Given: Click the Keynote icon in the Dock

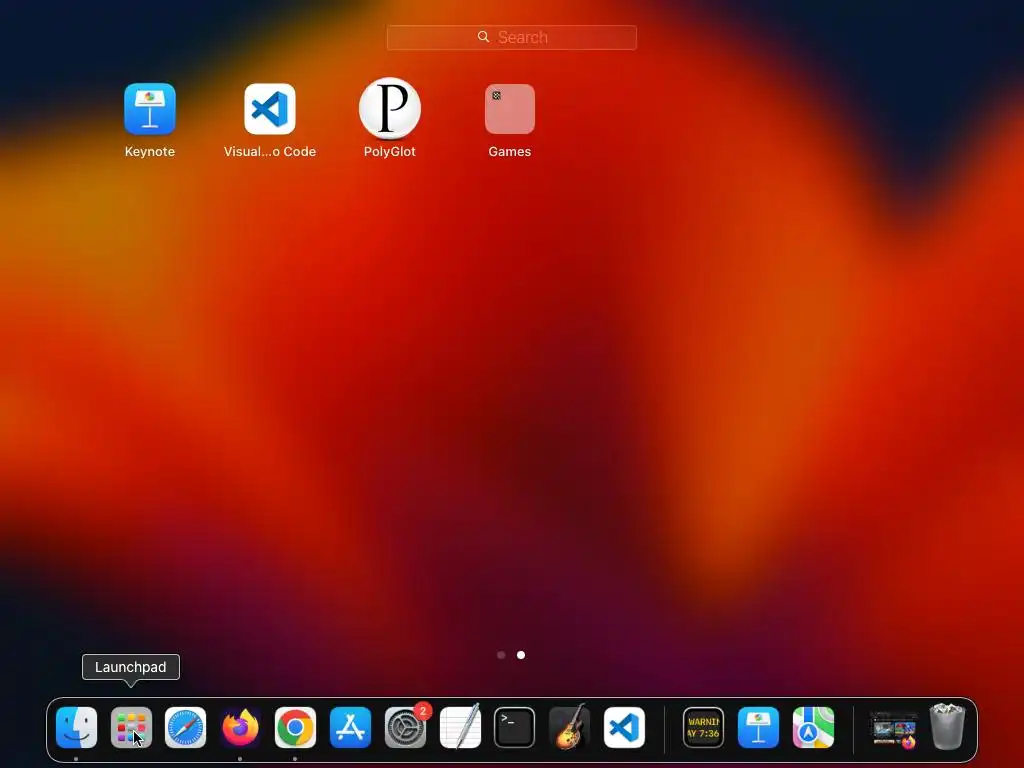Looking at the screenshot, I should (x=758, y=727).
